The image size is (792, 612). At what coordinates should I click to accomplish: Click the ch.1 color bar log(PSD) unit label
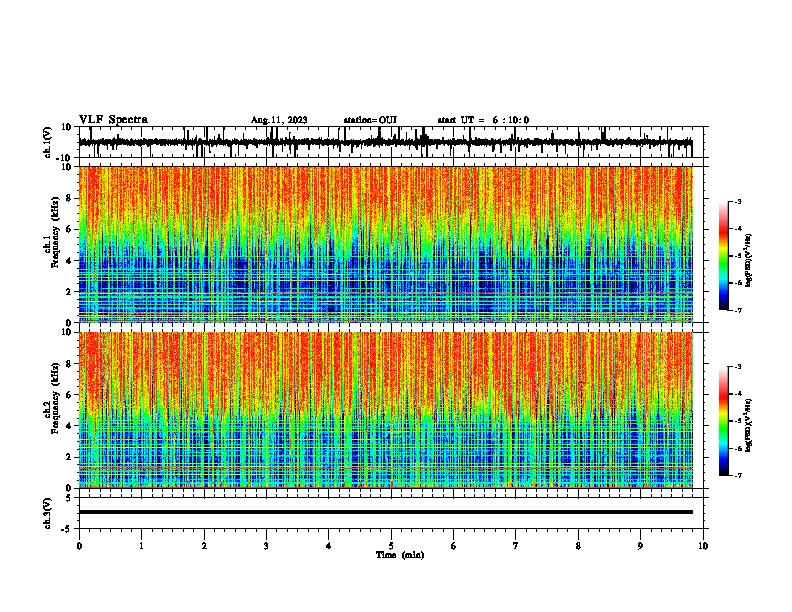(x=749, y=261)
